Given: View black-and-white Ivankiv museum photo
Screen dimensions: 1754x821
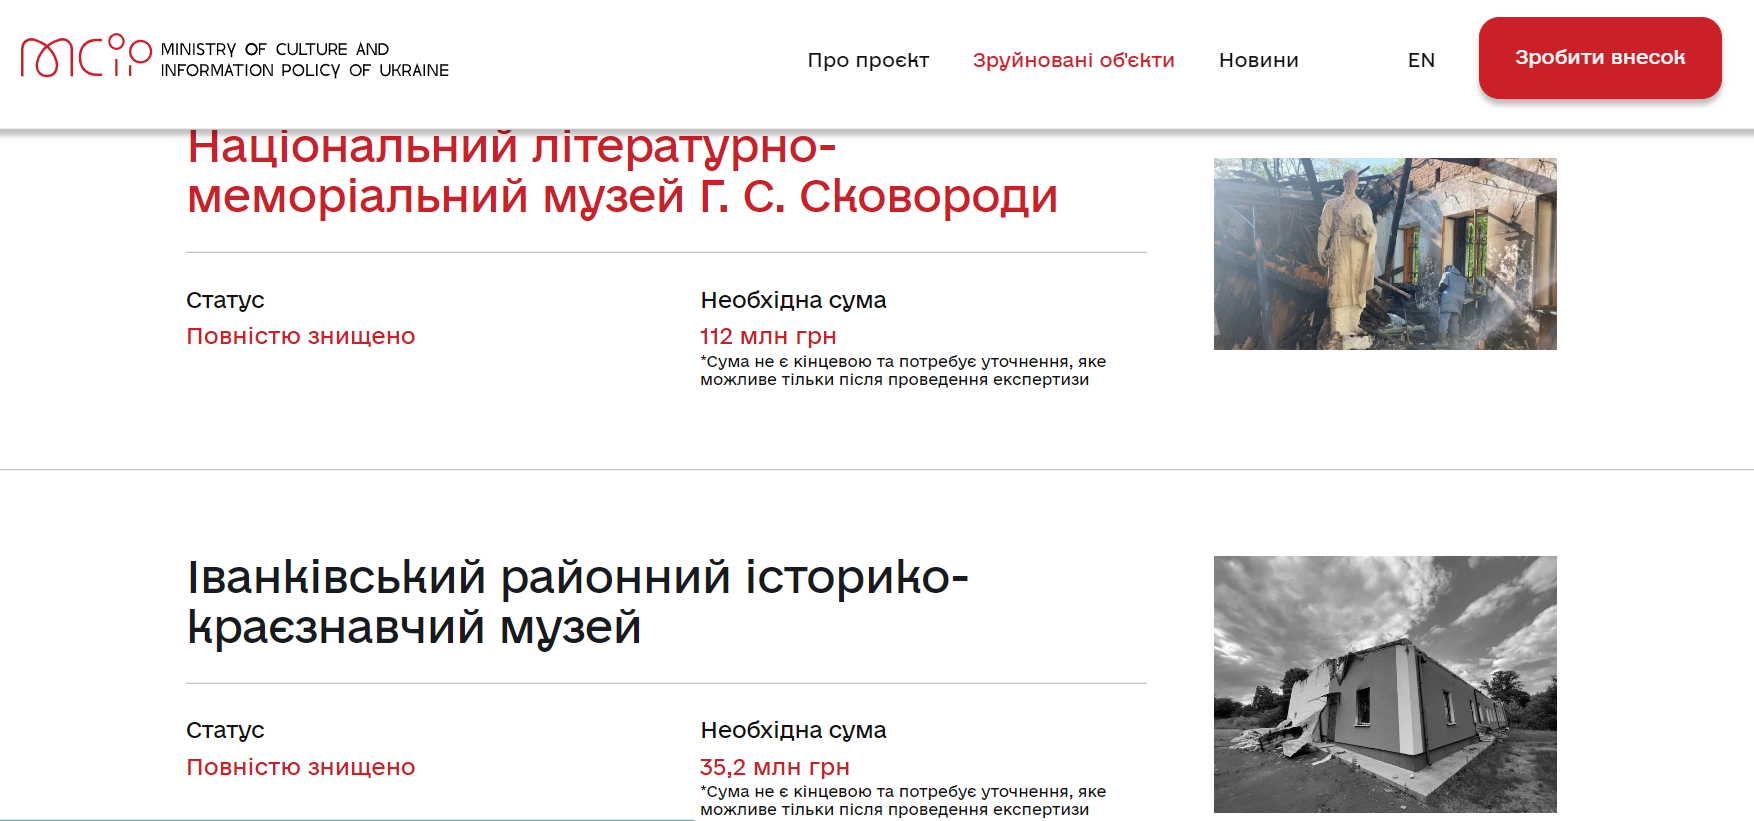Looking at the screenshot, I should tap(1384, 684).
